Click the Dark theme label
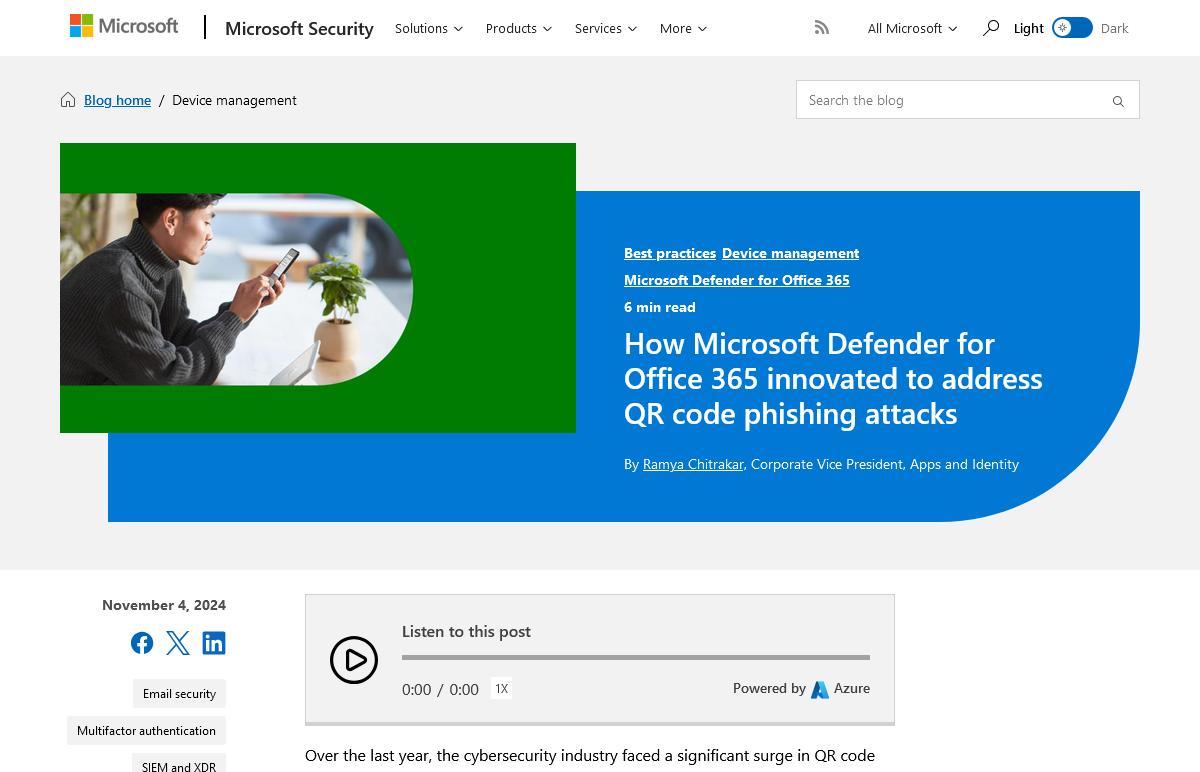This screenshot has width=1200, height=772. (1114, 28)
